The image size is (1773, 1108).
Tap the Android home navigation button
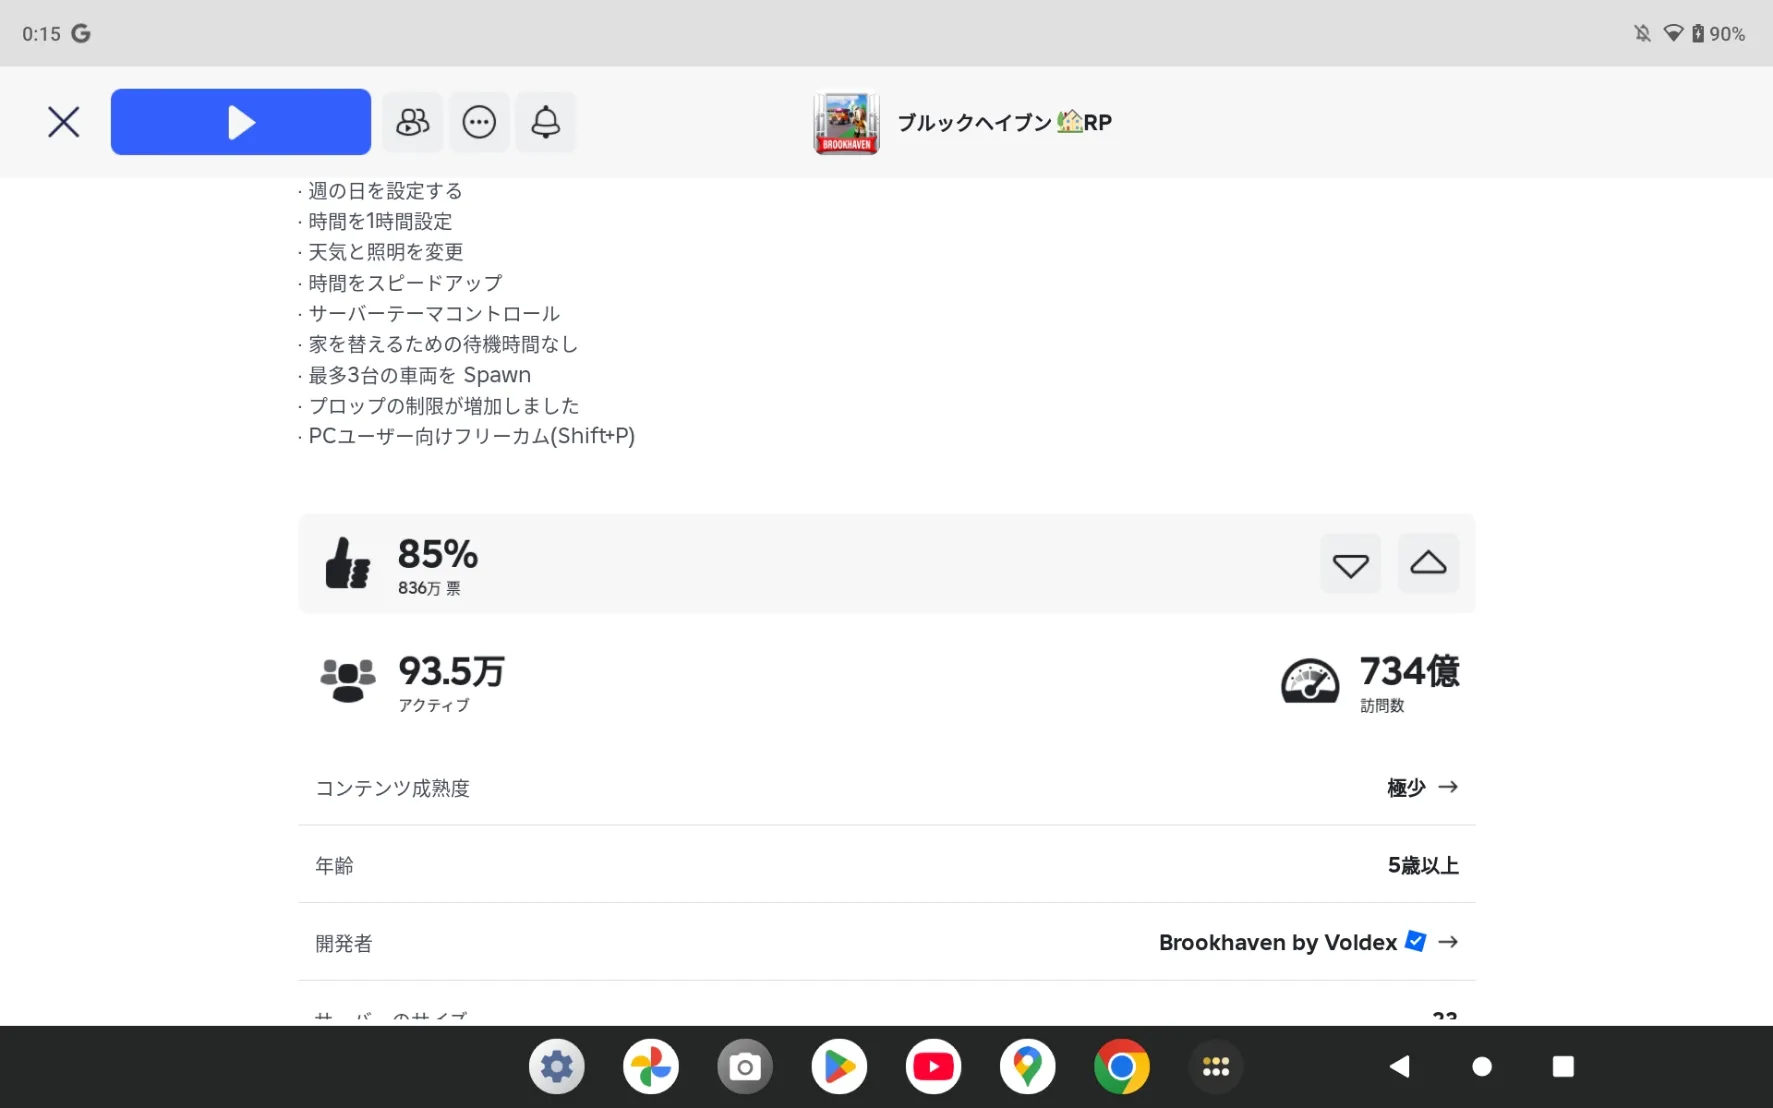click(x=1482, y=1067)
